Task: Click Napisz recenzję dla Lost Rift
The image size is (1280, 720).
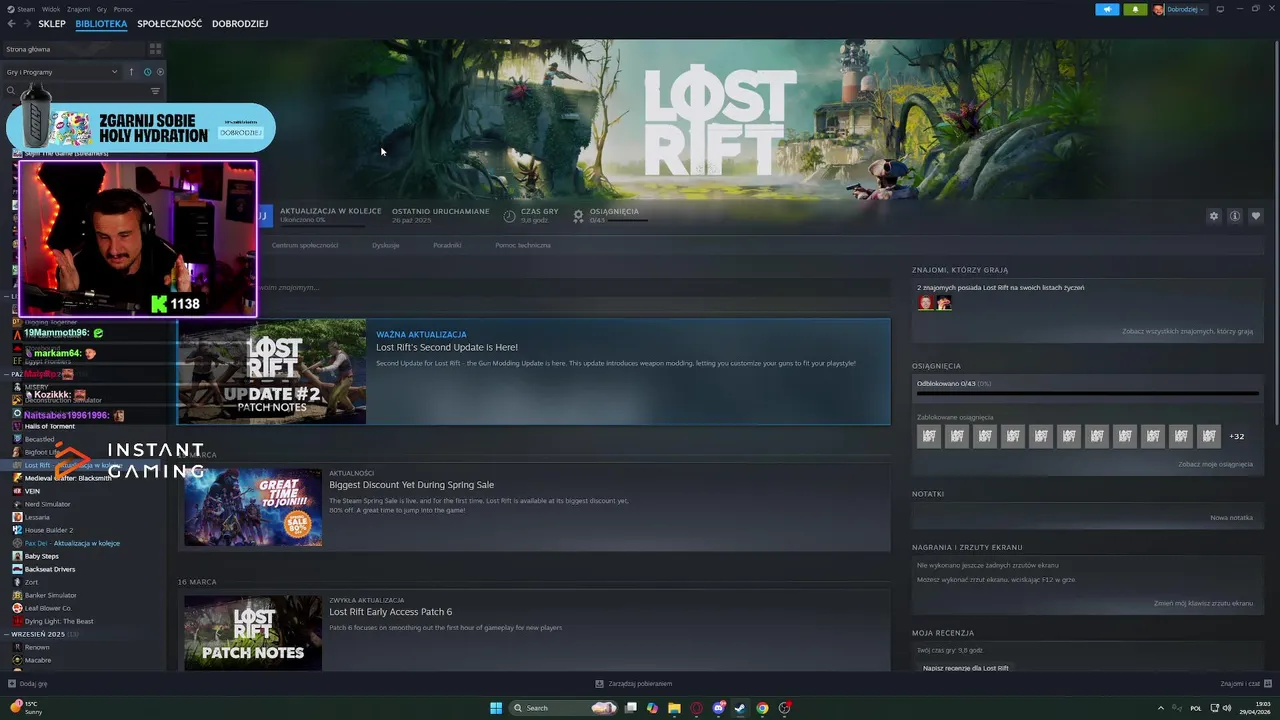Action: tap(966, 668)
